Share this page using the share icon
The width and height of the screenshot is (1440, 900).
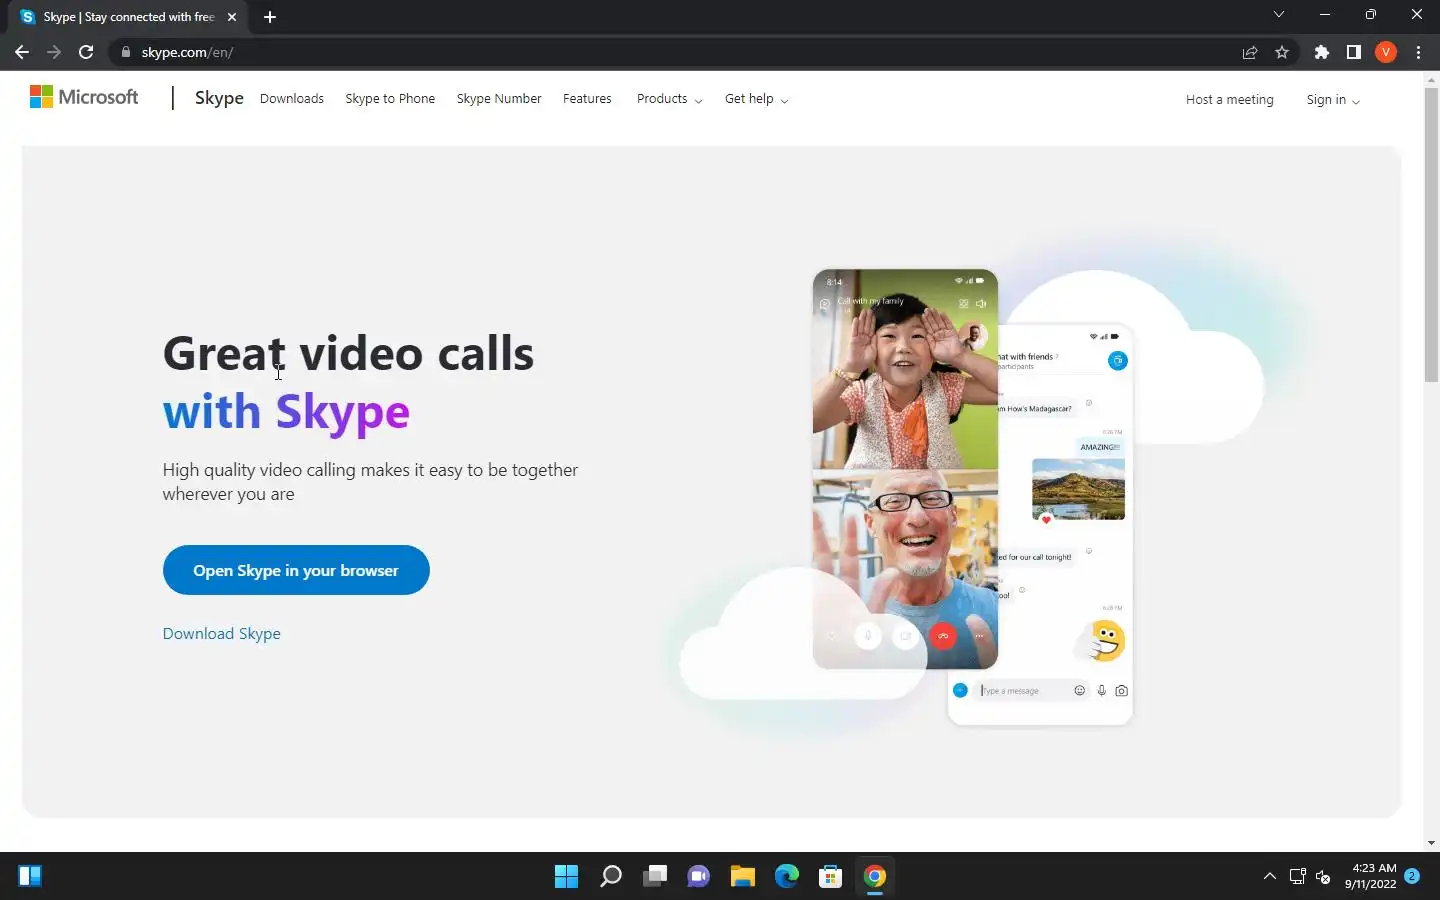click(x=1250, y=52)
